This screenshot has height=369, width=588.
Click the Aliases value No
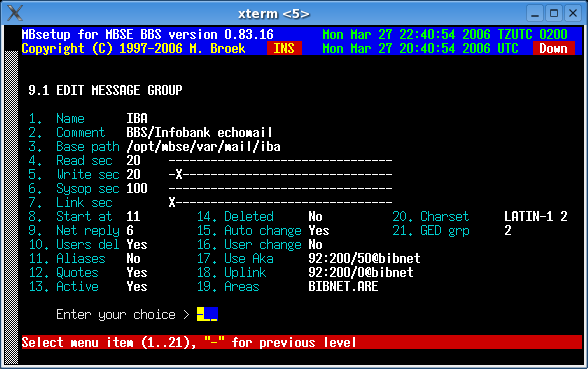[133, 258]
